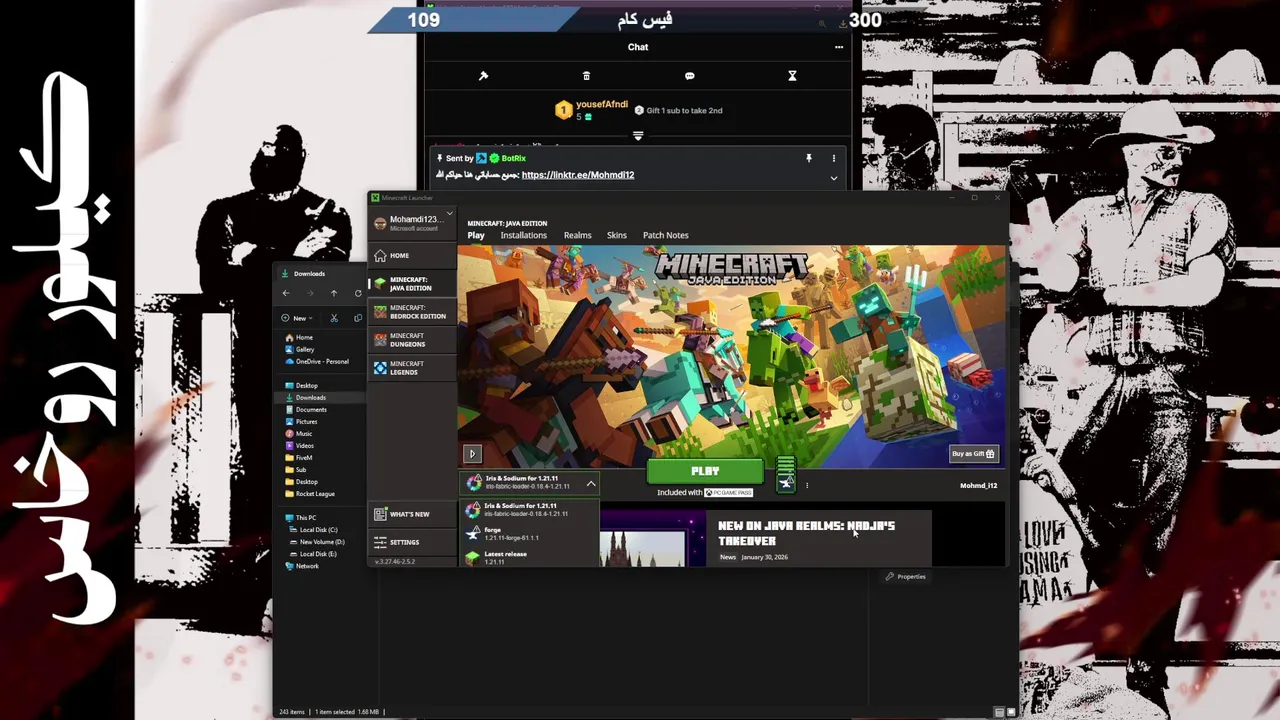Viewport: 1280px width, 720px height.
Task: Click BotRix username in pinned message
Action: click(x=513, y=158)
